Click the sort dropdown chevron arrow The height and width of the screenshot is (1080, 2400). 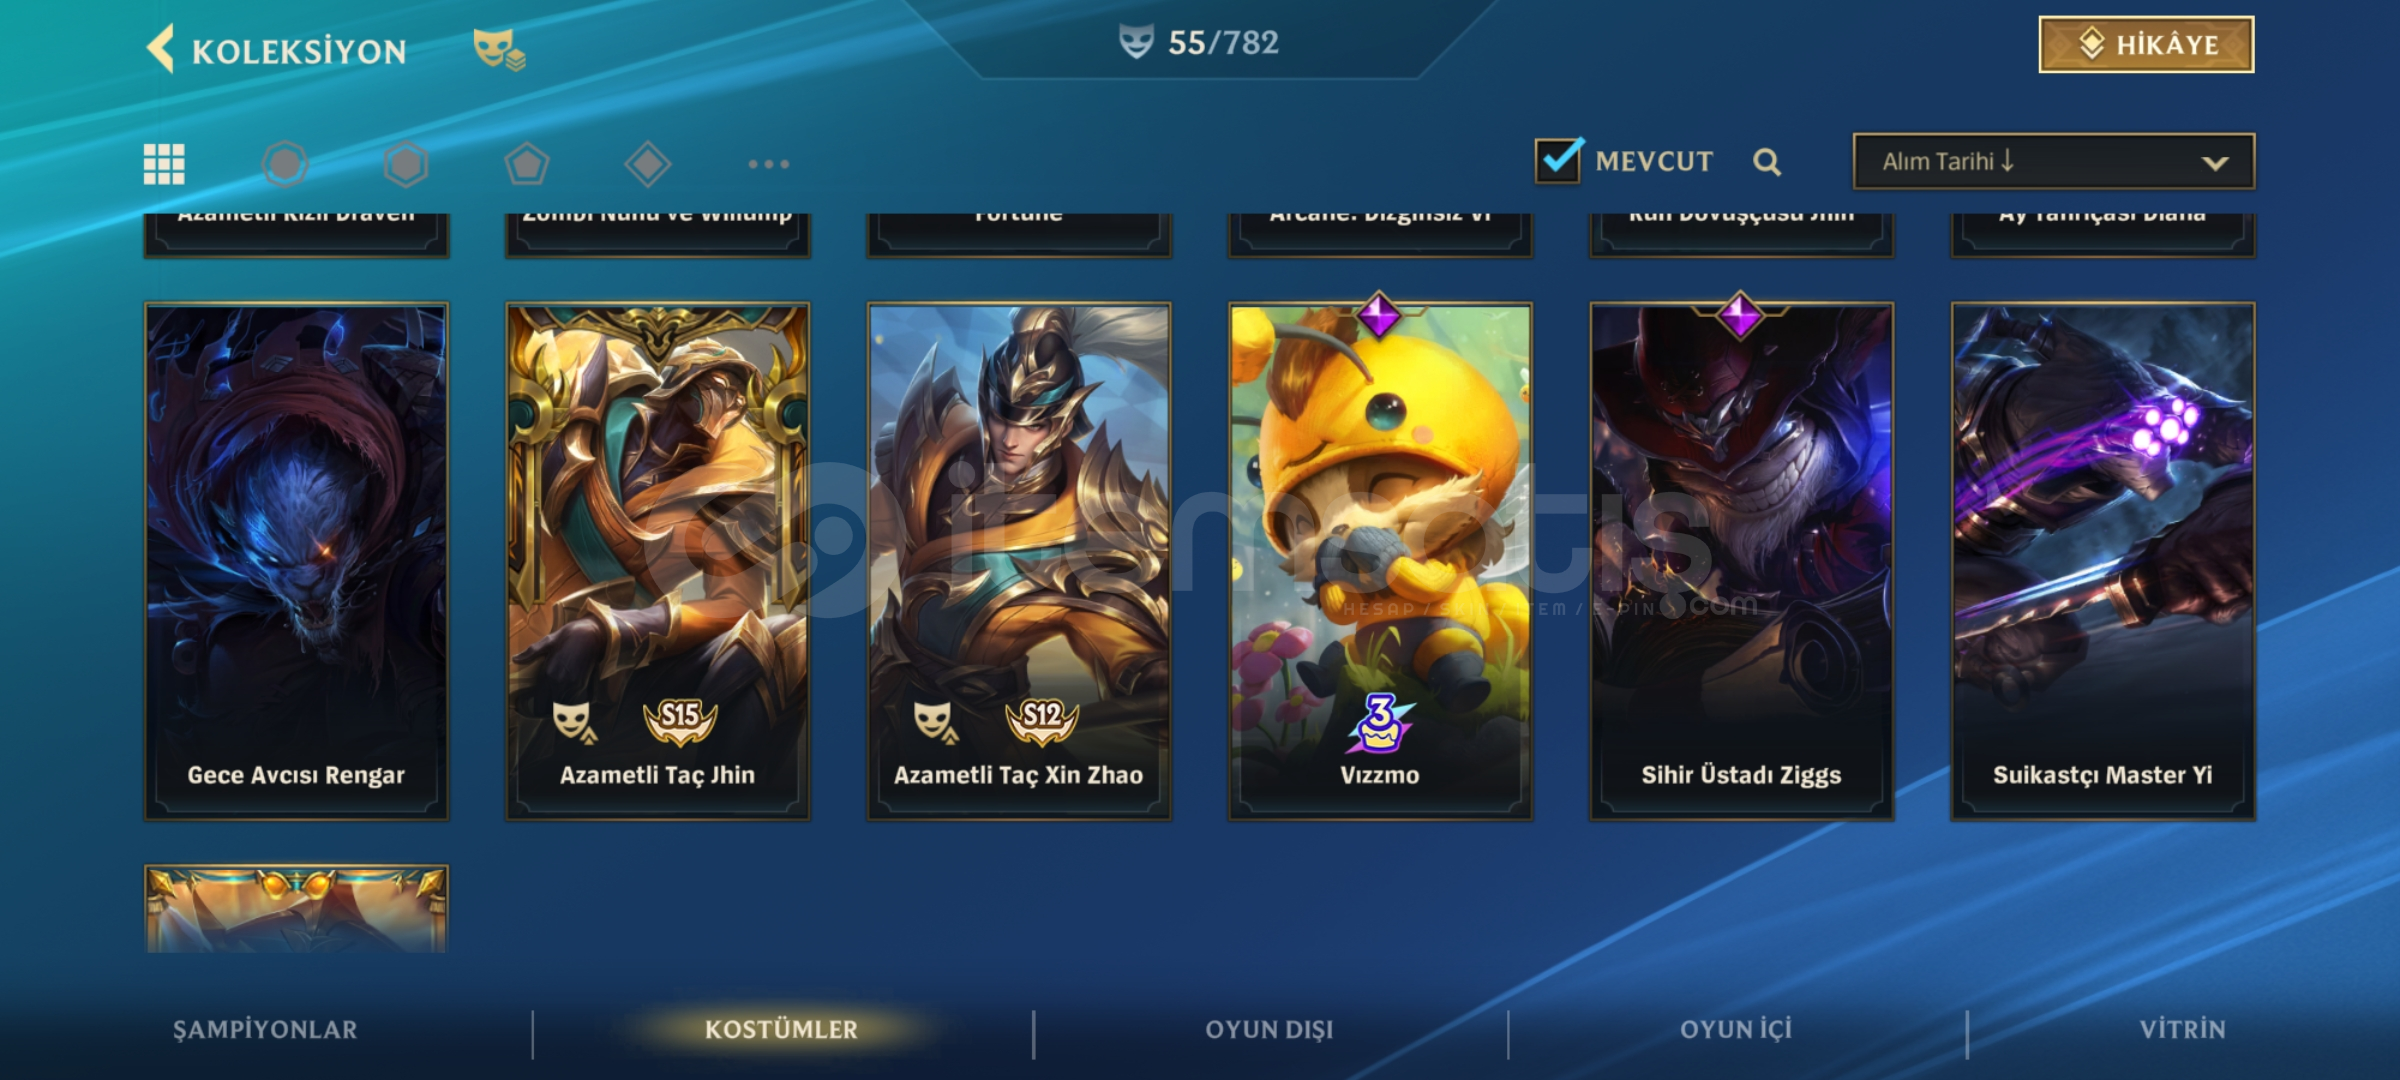coord(2215,163)
